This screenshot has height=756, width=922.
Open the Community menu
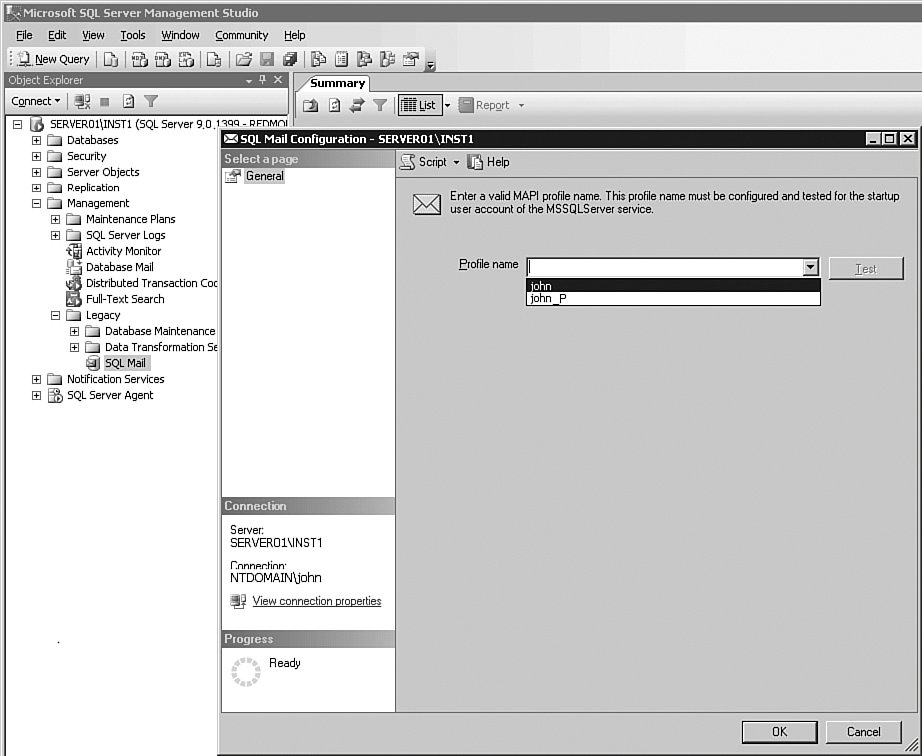point(242,35)
